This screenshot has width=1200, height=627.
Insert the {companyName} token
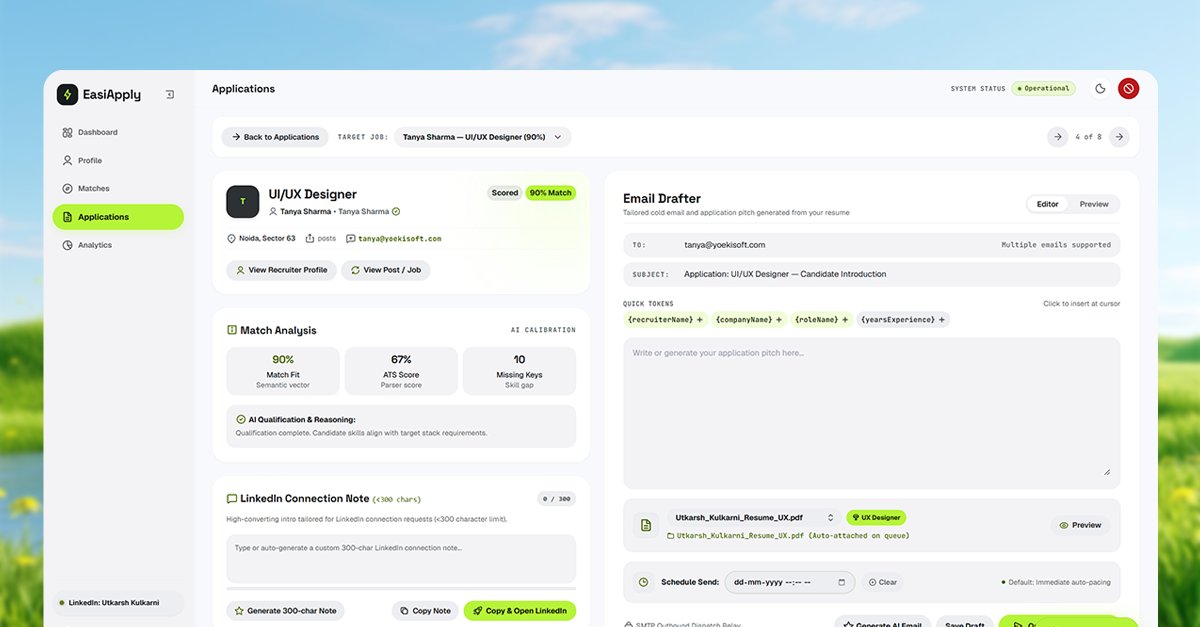pyautogui.click(x=749, y=320)
